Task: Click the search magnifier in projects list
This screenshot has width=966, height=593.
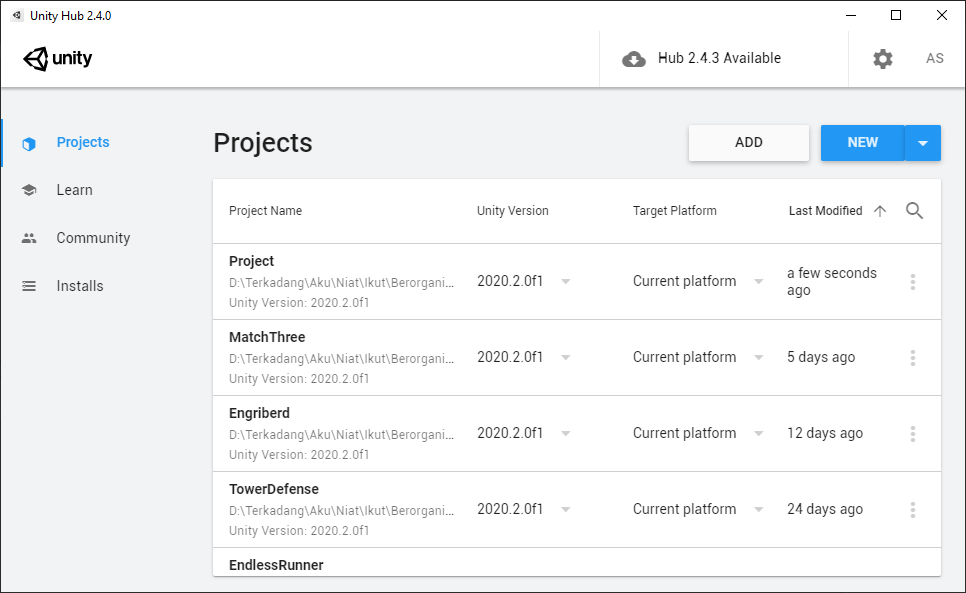Action: (914, 211)
